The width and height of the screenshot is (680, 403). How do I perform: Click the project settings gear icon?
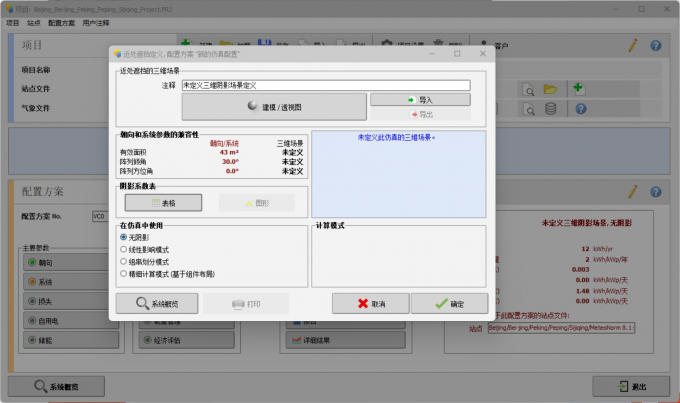(x=387, y=43)
